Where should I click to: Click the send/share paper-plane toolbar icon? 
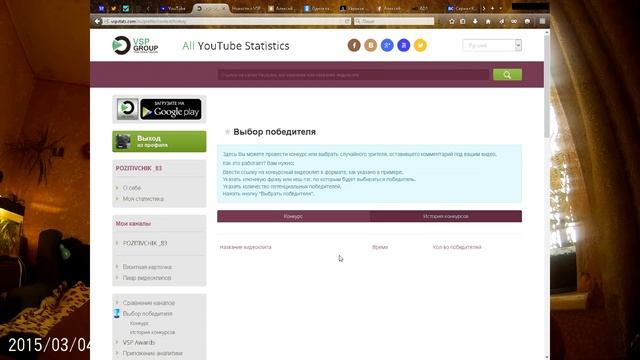[x=501, y=21]
